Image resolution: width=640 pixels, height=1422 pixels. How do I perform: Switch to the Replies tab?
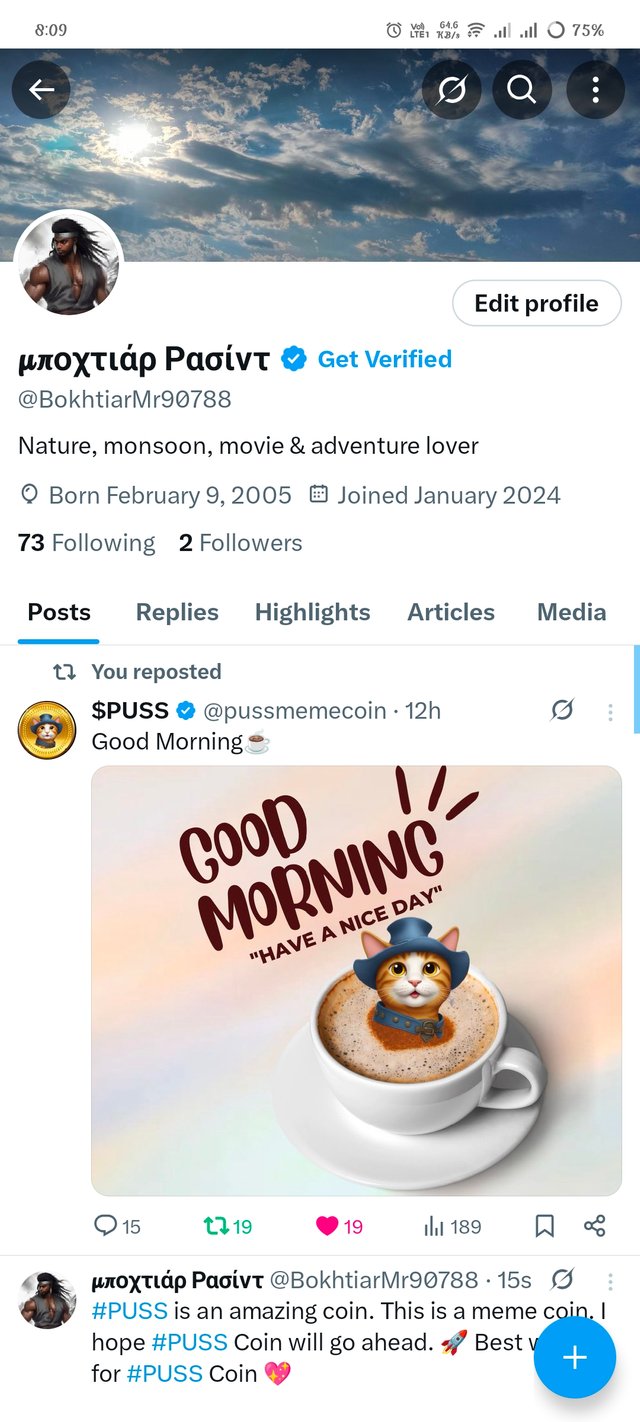pyautogui.click(x=176, y=612)
